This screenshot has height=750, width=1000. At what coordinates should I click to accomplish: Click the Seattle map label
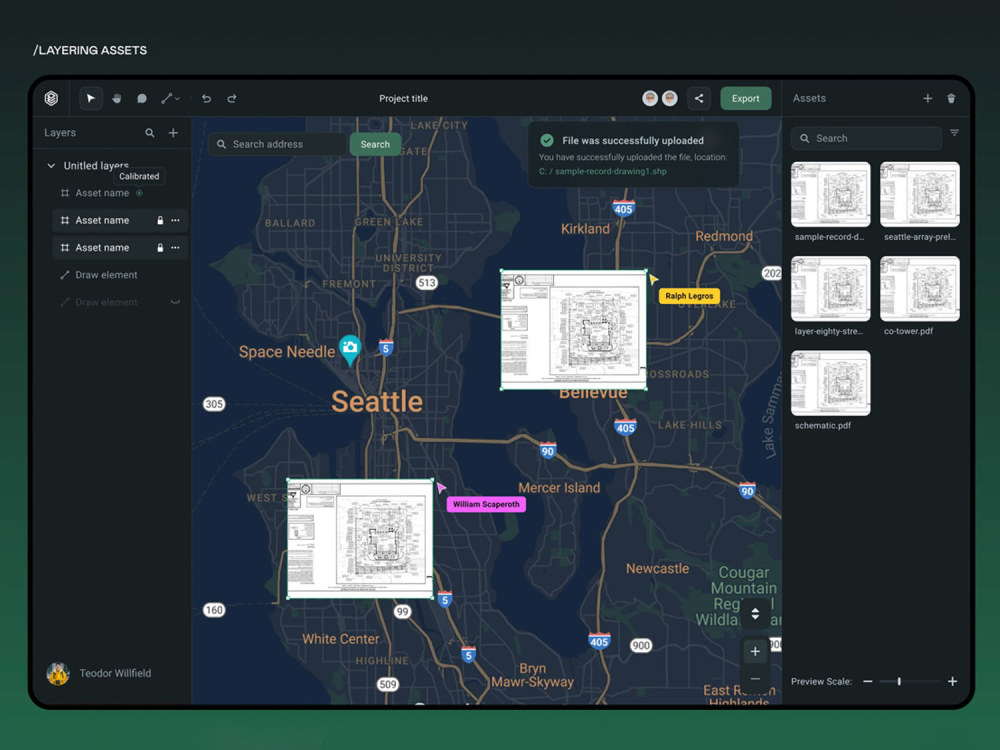377,402
